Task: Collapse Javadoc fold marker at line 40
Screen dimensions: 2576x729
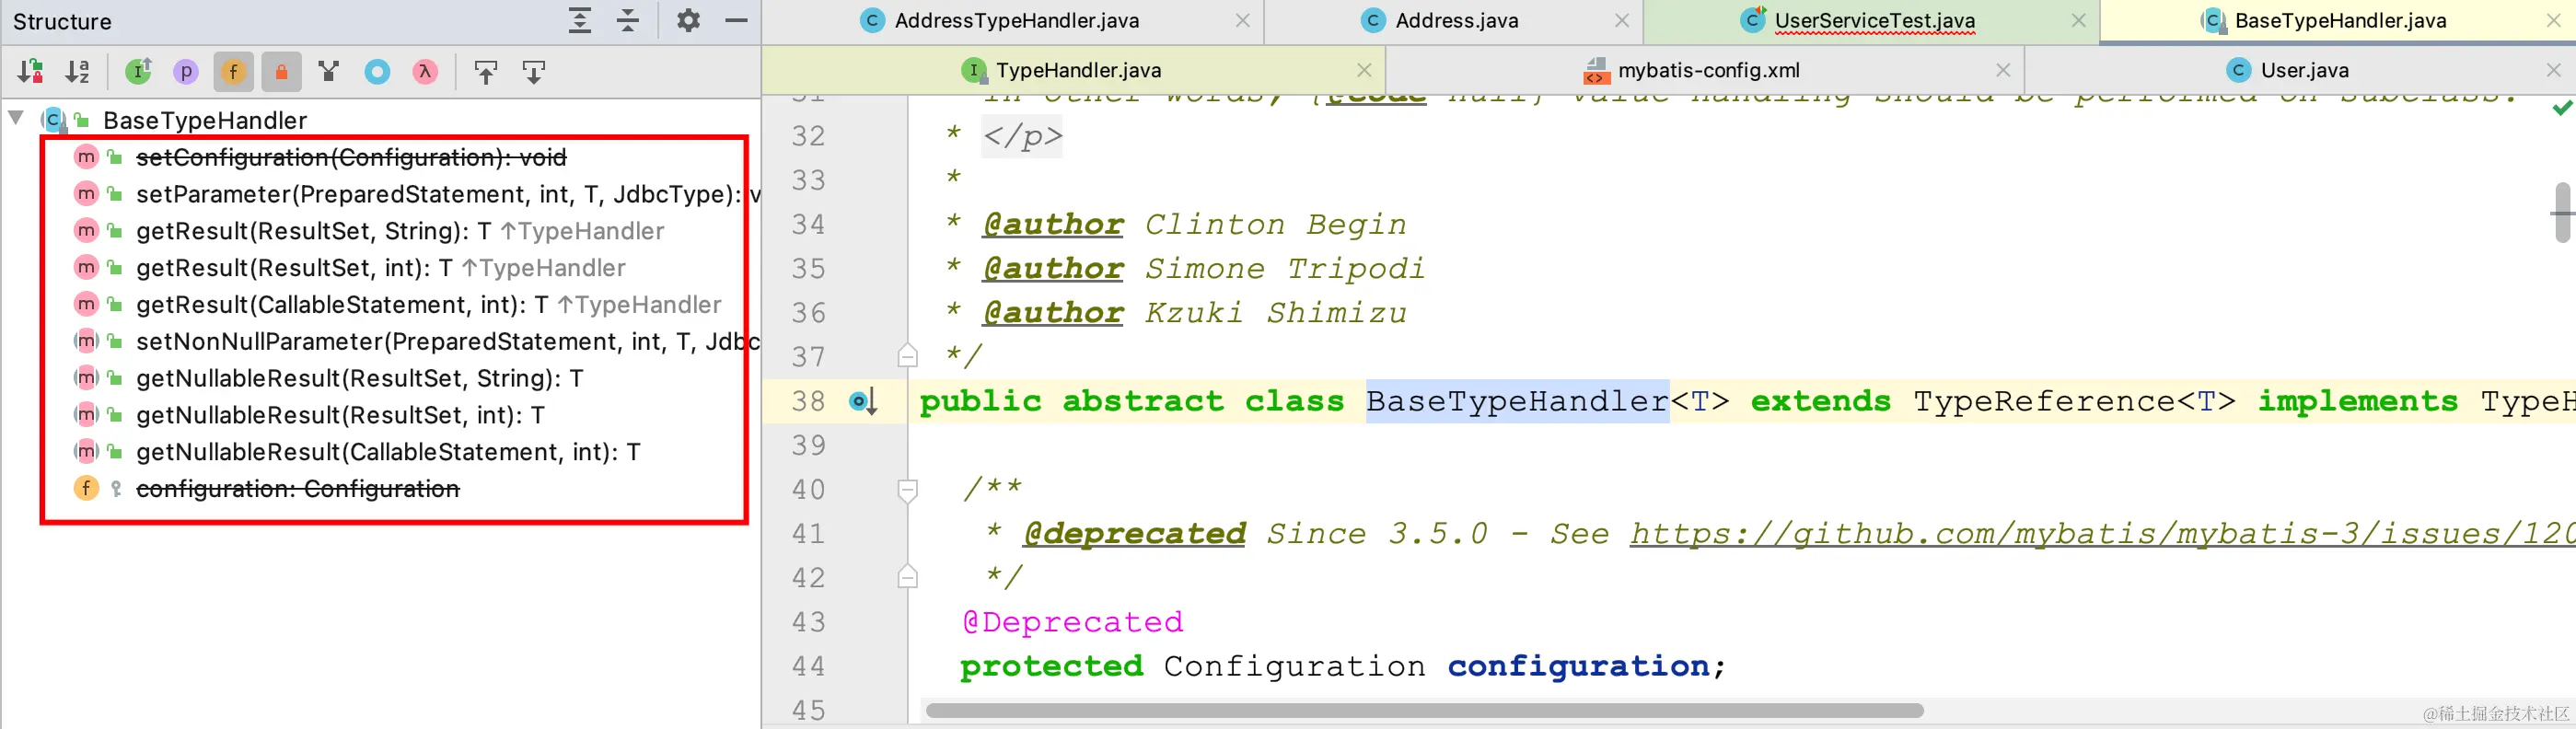Action: (907, 490)
